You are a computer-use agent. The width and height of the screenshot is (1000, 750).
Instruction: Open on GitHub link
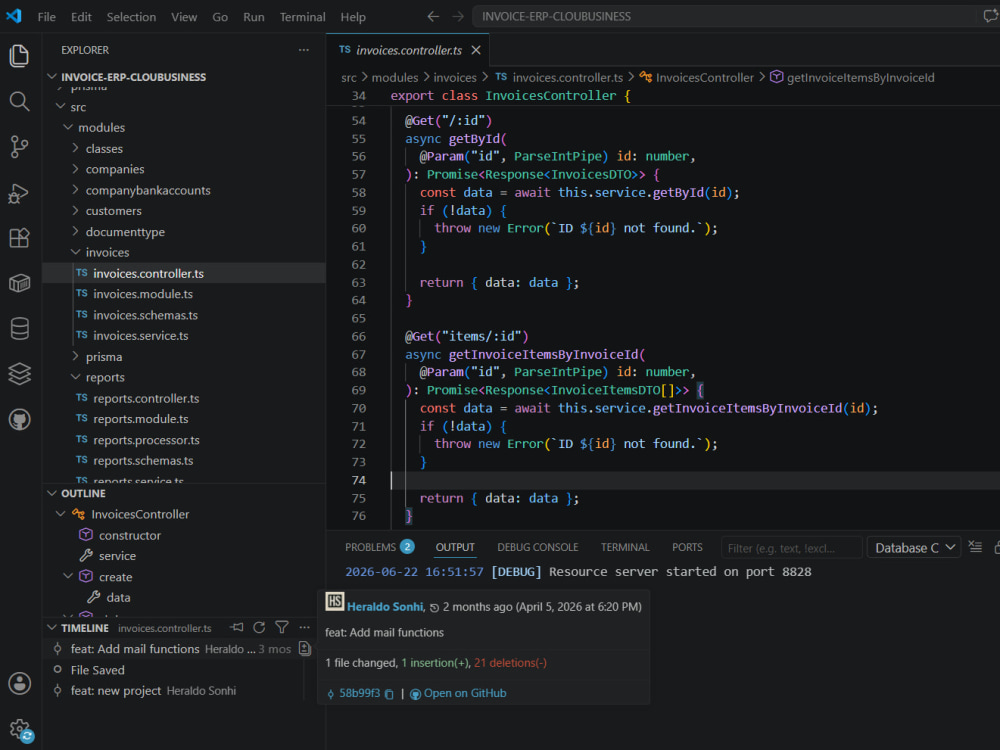[459, 693]
